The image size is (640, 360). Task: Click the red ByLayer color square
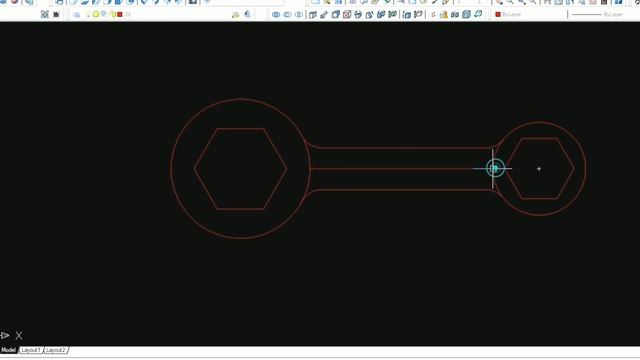(x=498, y=15)
